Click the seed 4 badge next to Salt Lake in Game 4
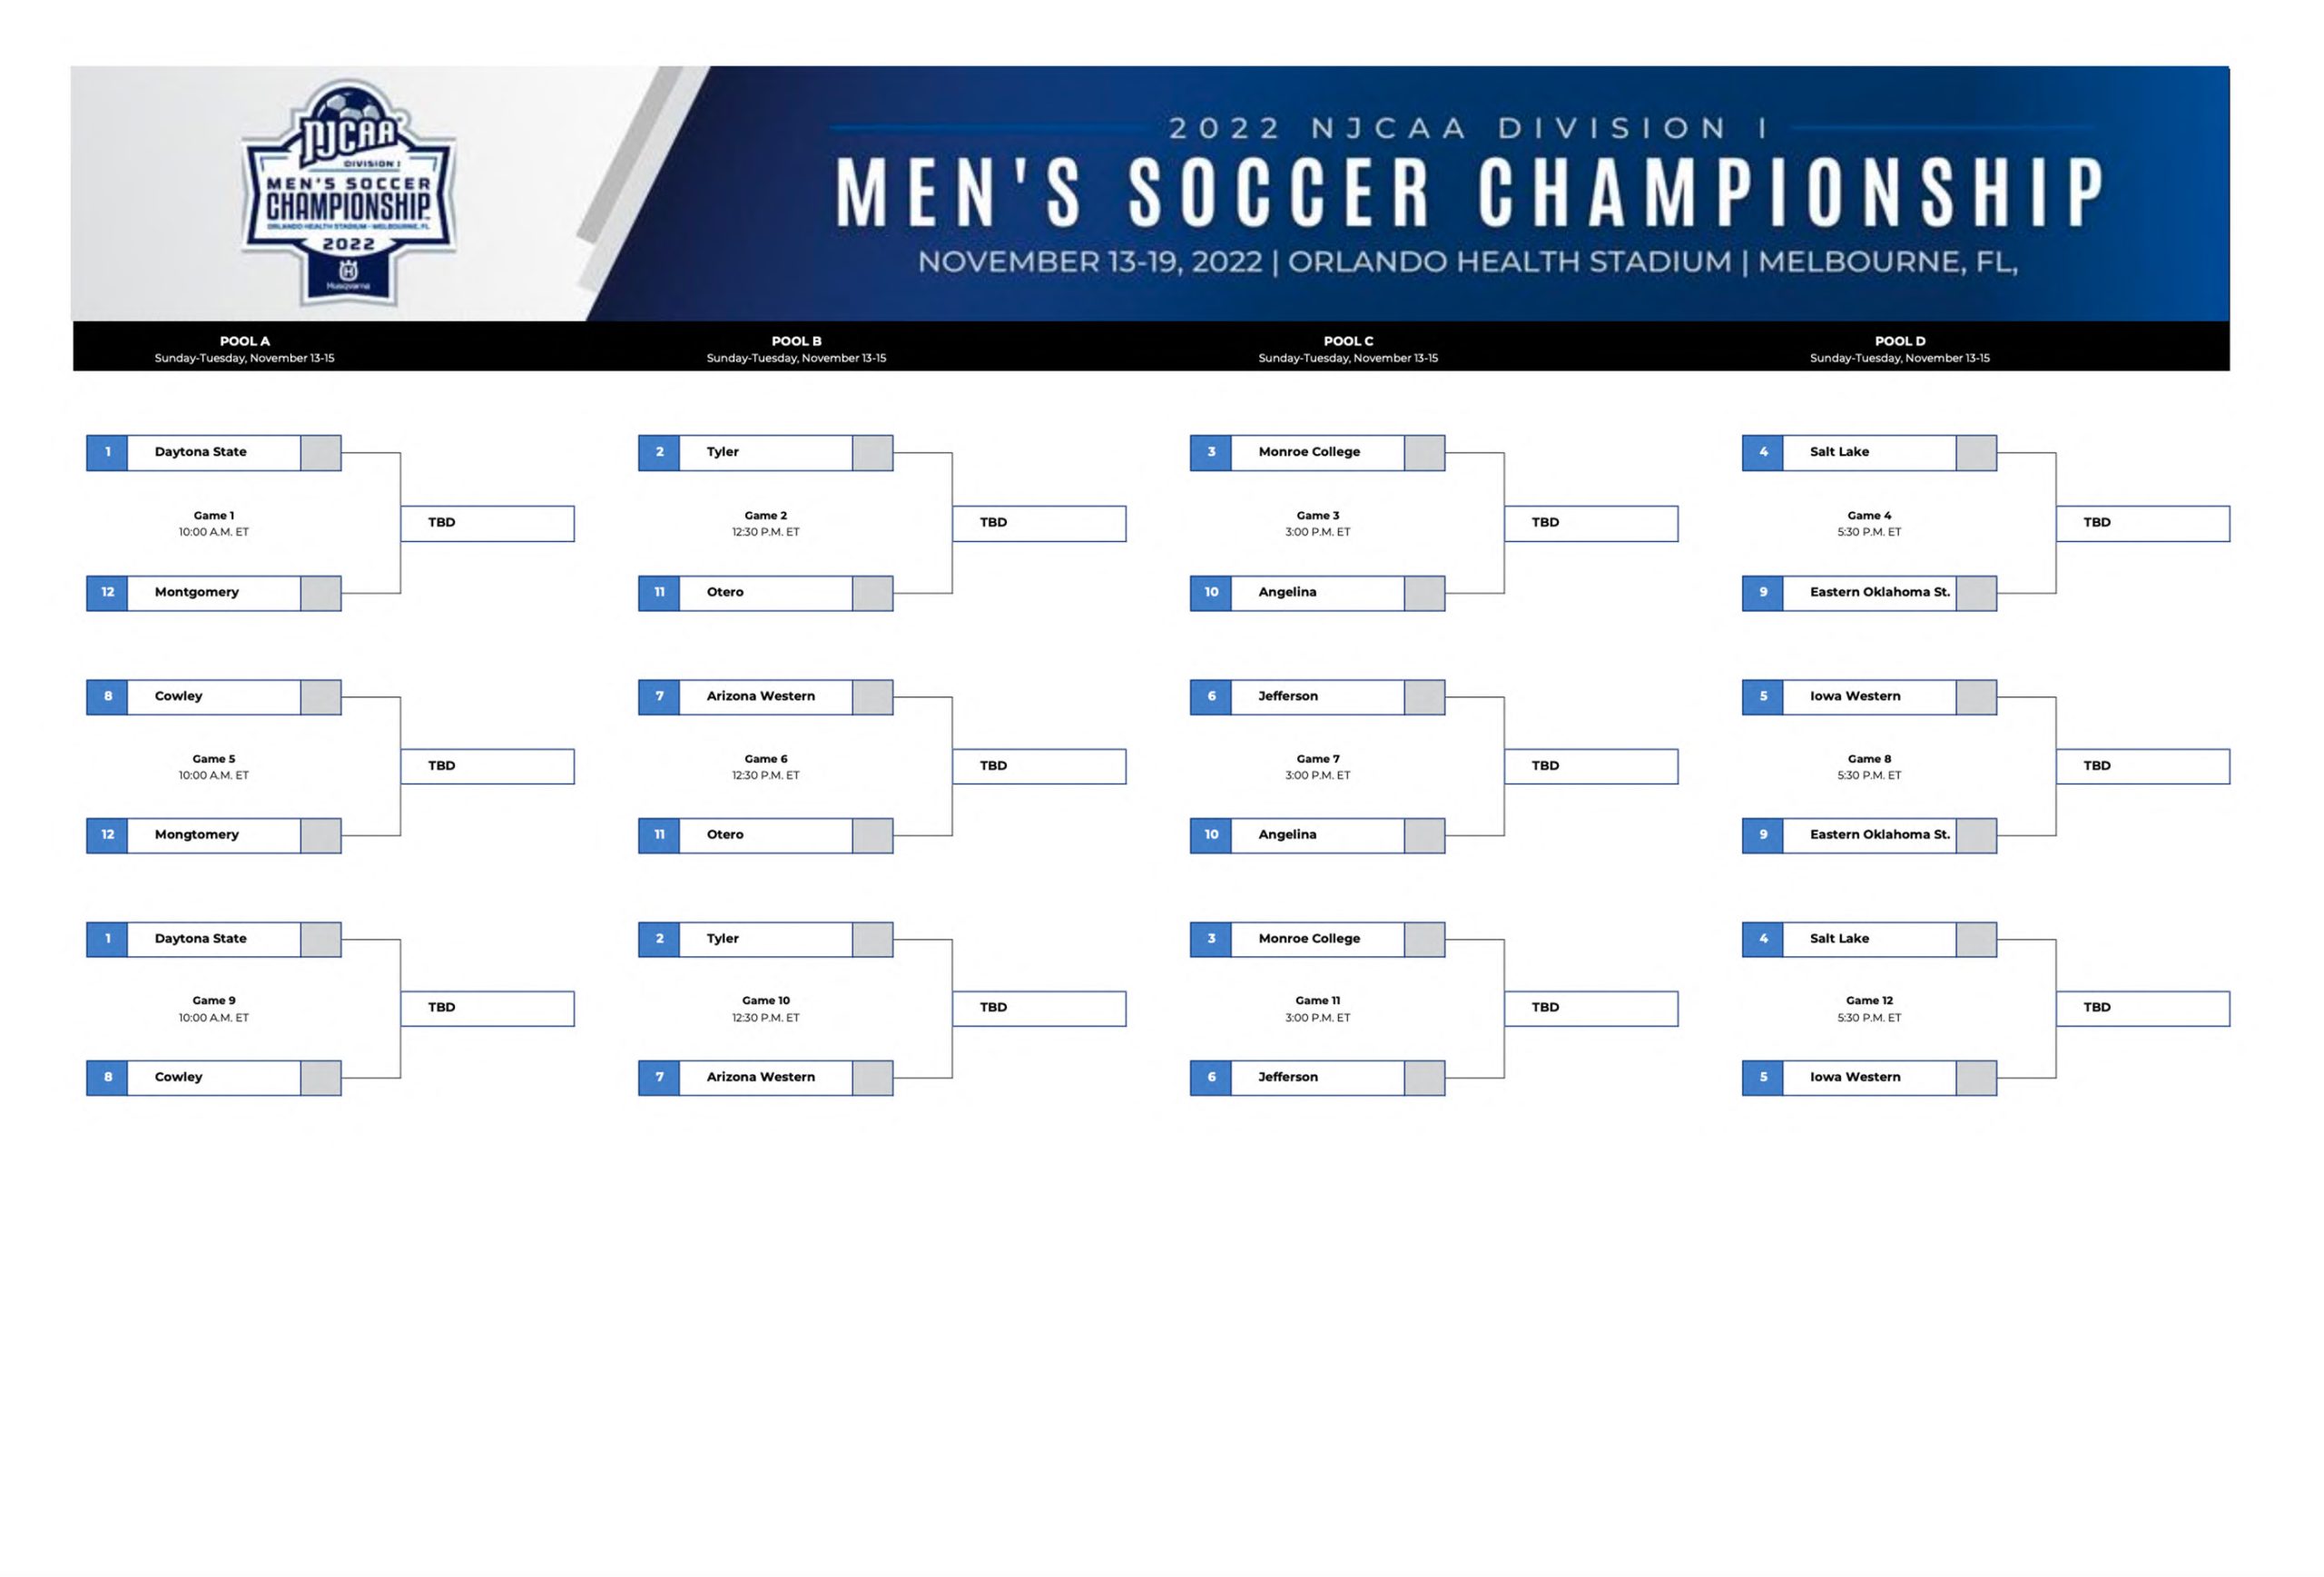This screenshot has height=1577, width=2324. pyautogui.click(x=1763, y=453)
